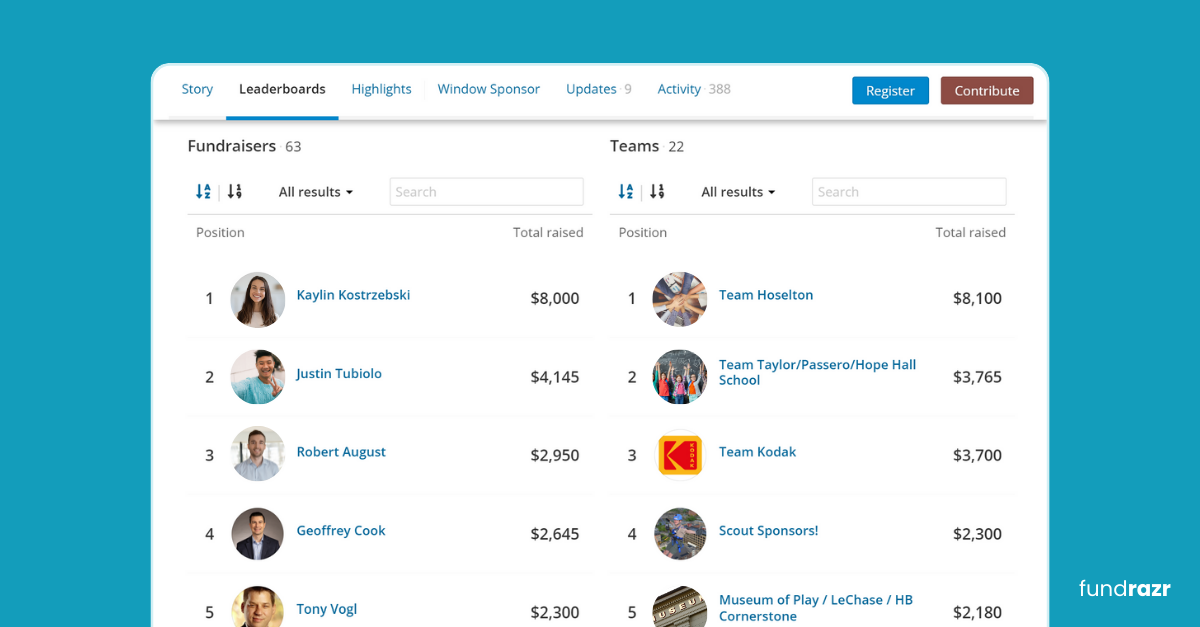Click Justin Tubiolo's profile picture
This screenshot has height=627, width=1200.
click(x=257, y=377)
